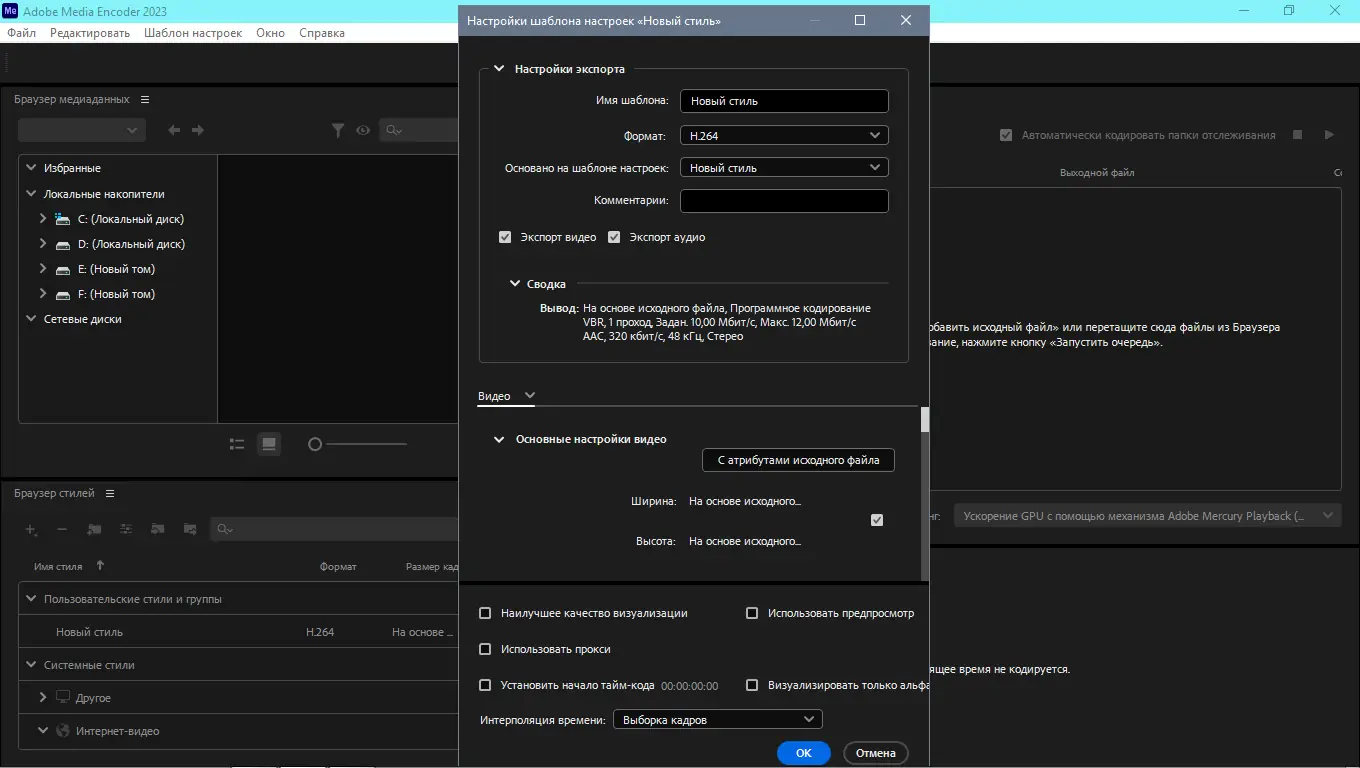Collapse the Основные настройки видео section
The image size is (1360, 768).
(499, 439)
